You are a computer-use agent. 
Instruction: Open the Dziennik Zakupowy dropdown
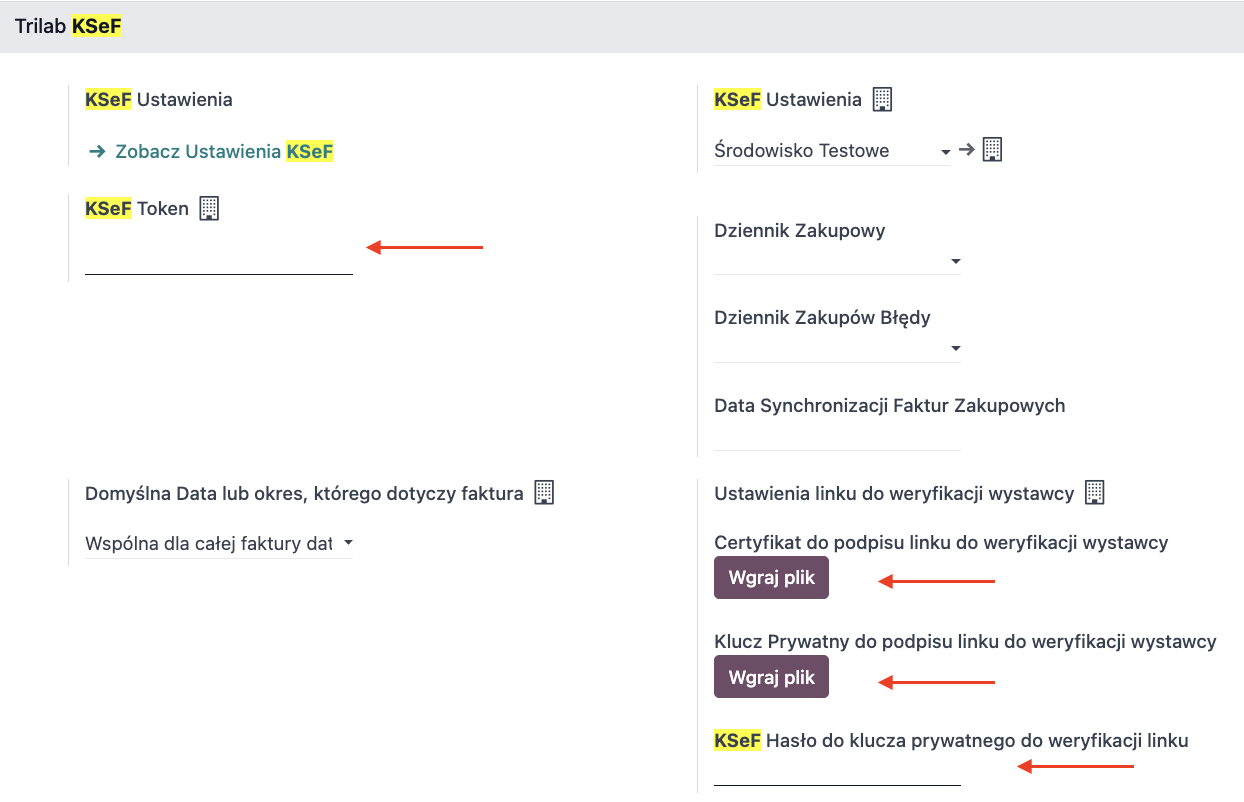coord(837,261)
